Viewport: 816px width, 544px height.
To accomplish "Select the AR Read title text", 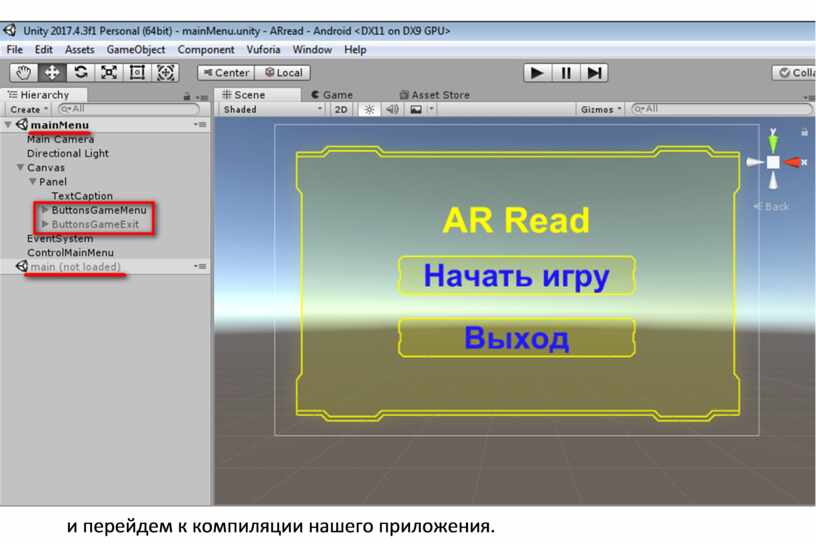I will (516, 220).
